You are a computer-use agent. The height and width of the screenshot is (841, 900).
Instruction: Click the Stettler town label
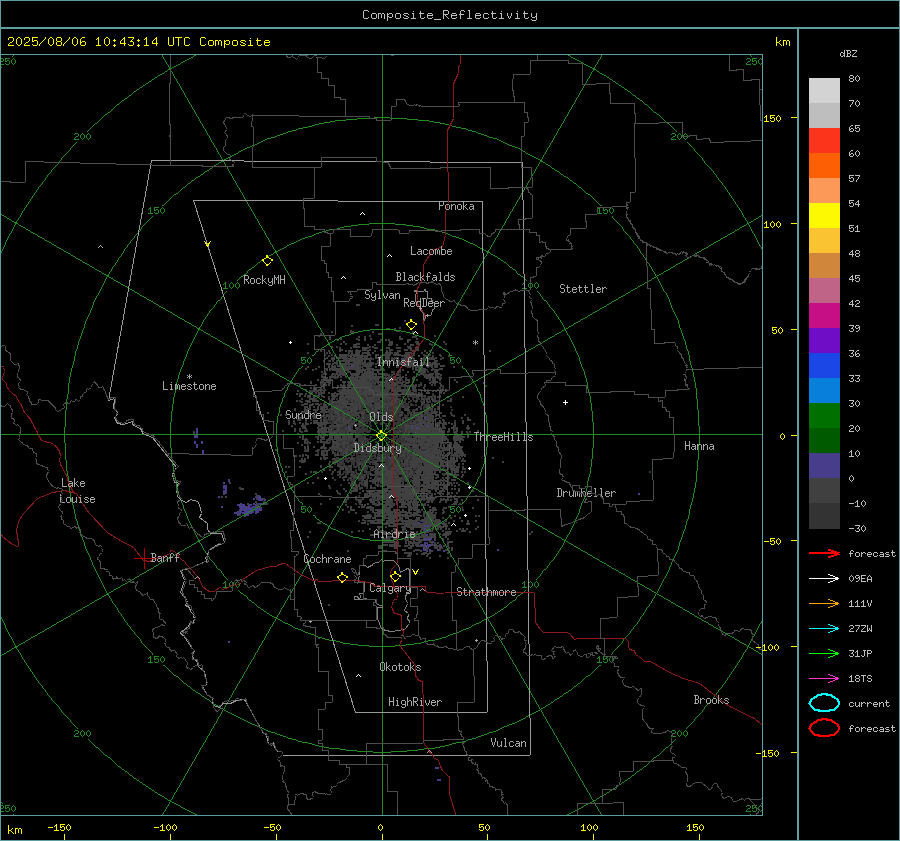(583, 289)
